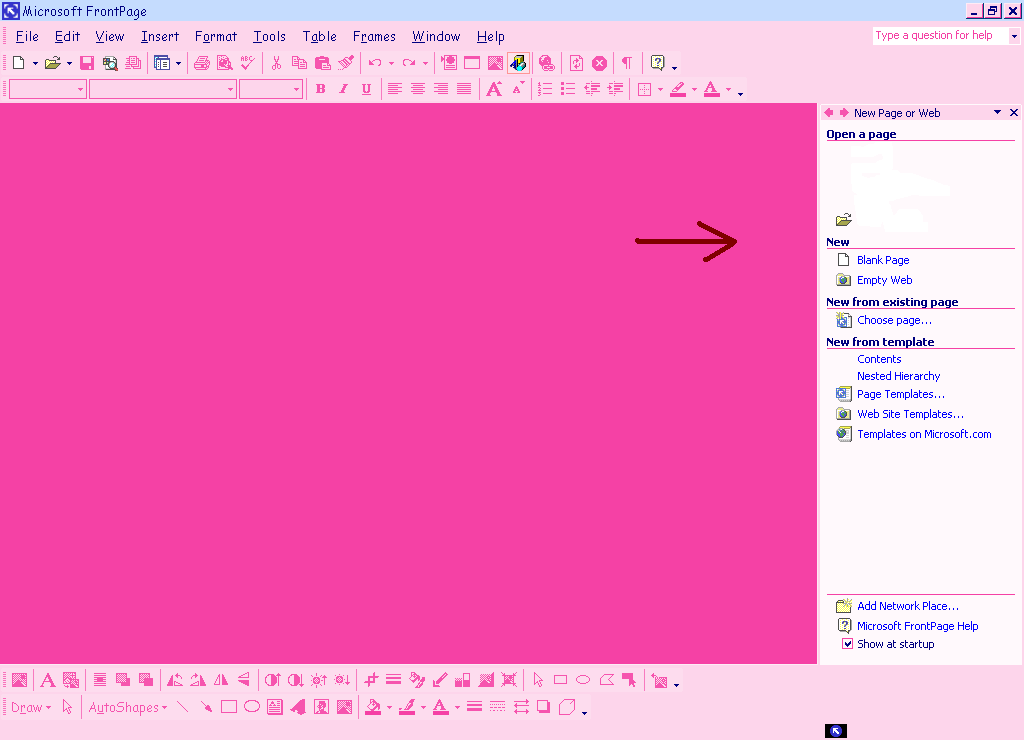This screenshot has height=740, width=1024.
Task: Open the task pane title dropdown arrow
Action: coord(997,113)
